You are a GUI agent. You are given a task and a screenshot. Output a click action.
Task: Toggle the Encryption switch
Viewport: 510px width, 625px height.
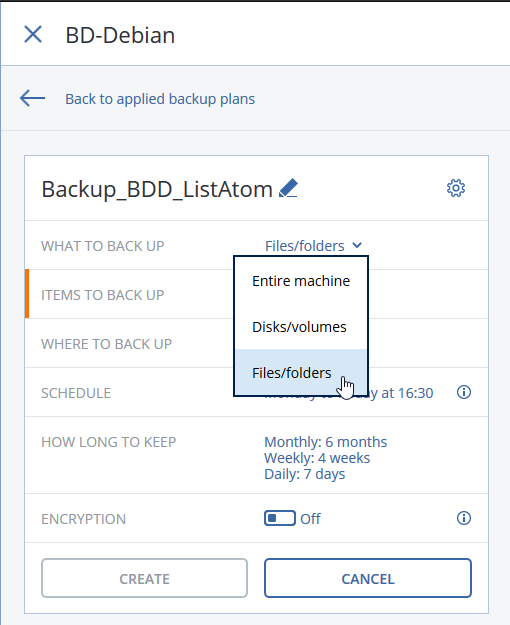click(280, 518)
